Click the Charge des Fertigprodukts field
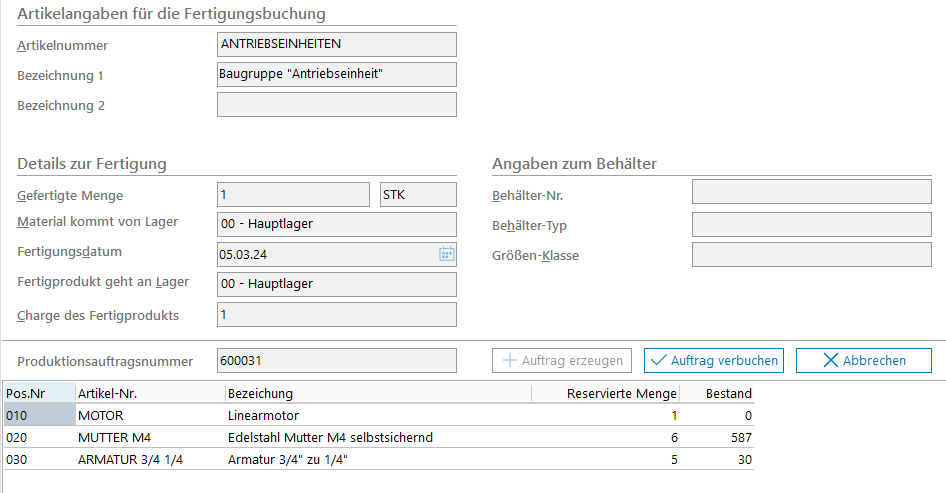 336,315
